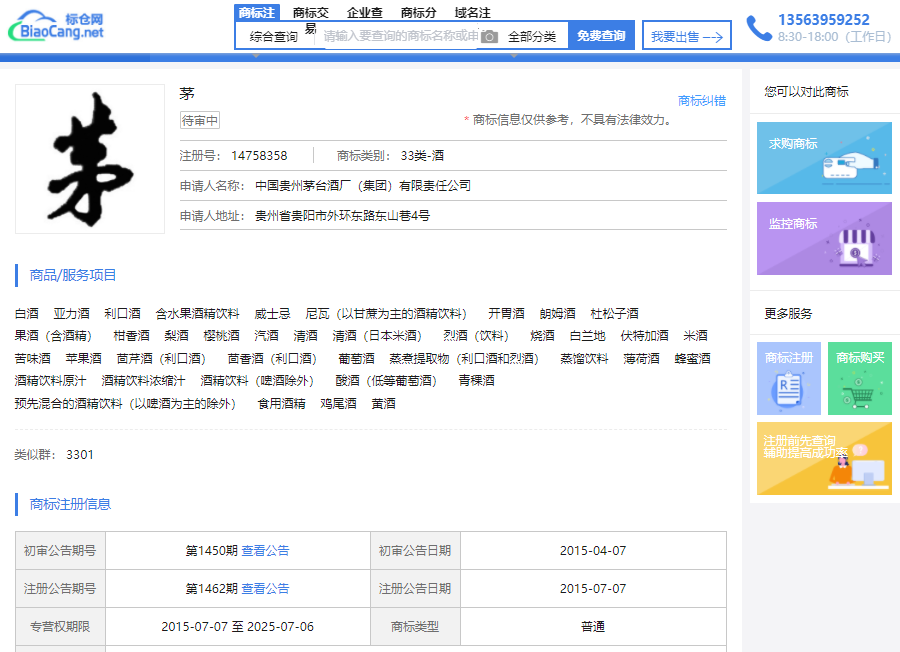Viewport: 900px width, 652px height.
Task: Open the 企业查 tab
Action: pyautogui.click(x=364, y=13)
